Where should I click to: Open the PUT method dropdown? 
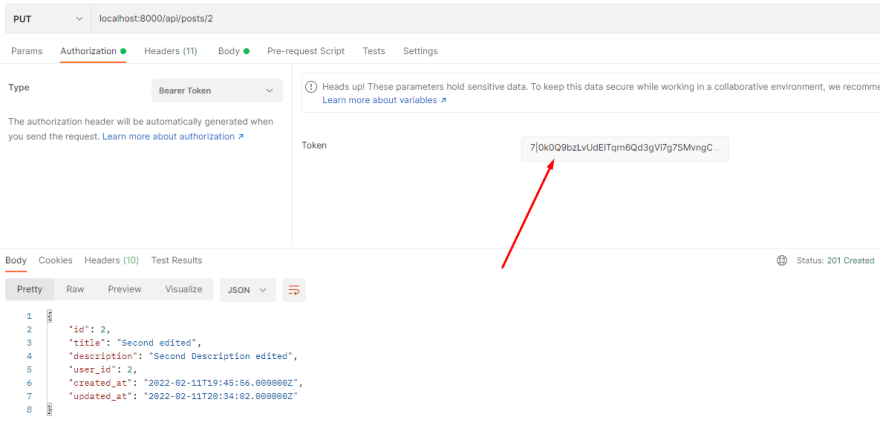48,19
